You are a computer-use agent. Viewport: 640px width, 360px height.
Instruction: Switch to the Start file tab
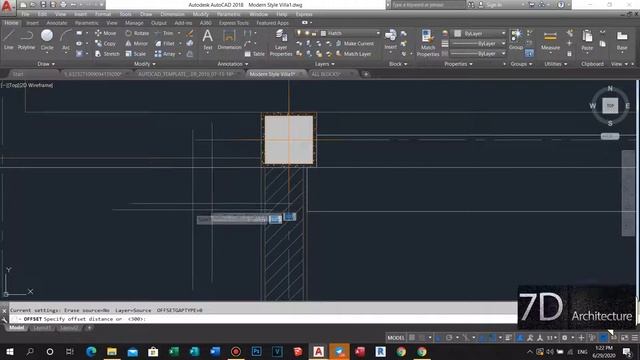(x=18, y=74)
